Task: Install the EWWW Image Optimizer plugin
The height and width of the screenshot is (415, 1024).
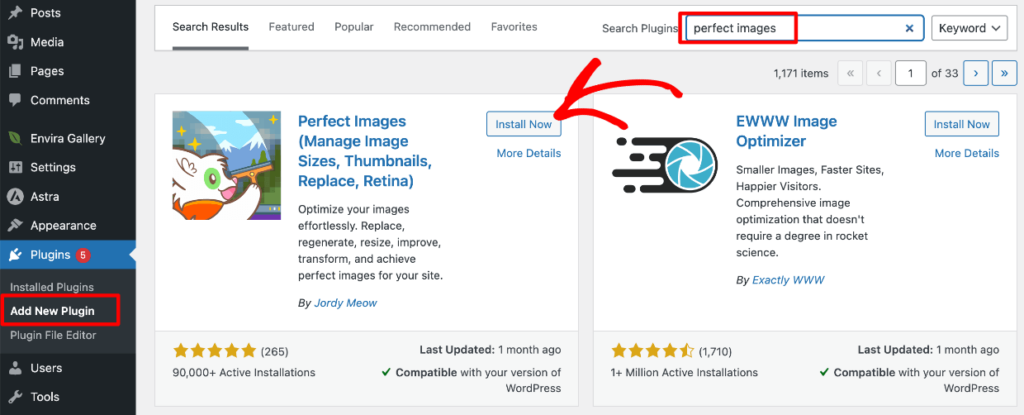Action: click(x=962, y=124)
